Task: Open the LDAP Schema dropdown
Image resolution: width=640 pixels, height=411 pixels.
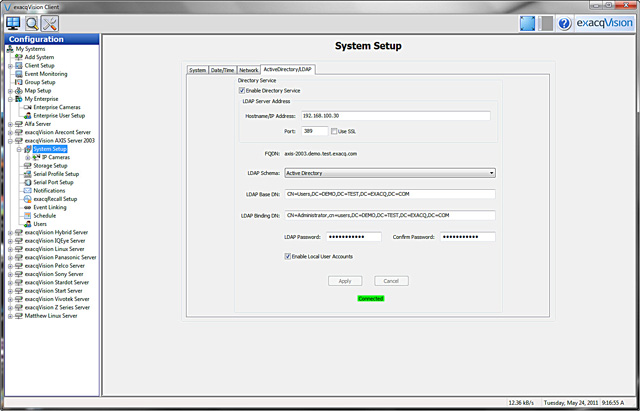Action: point(390,172)
